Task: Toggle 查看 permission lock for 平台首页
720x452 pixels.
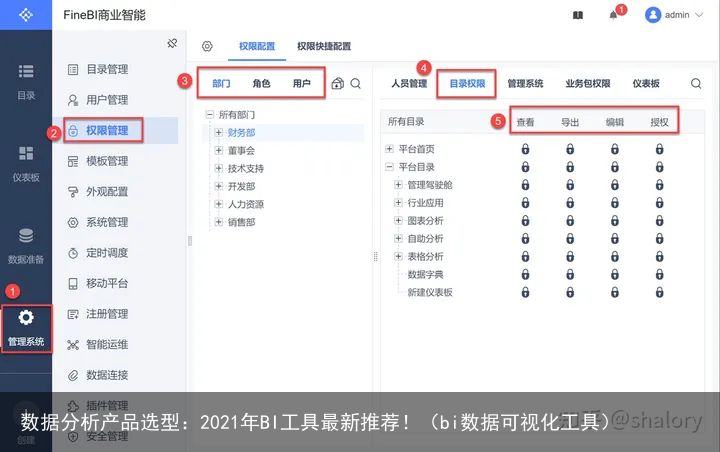Action: pyautogui.click(x=525, y=149)
